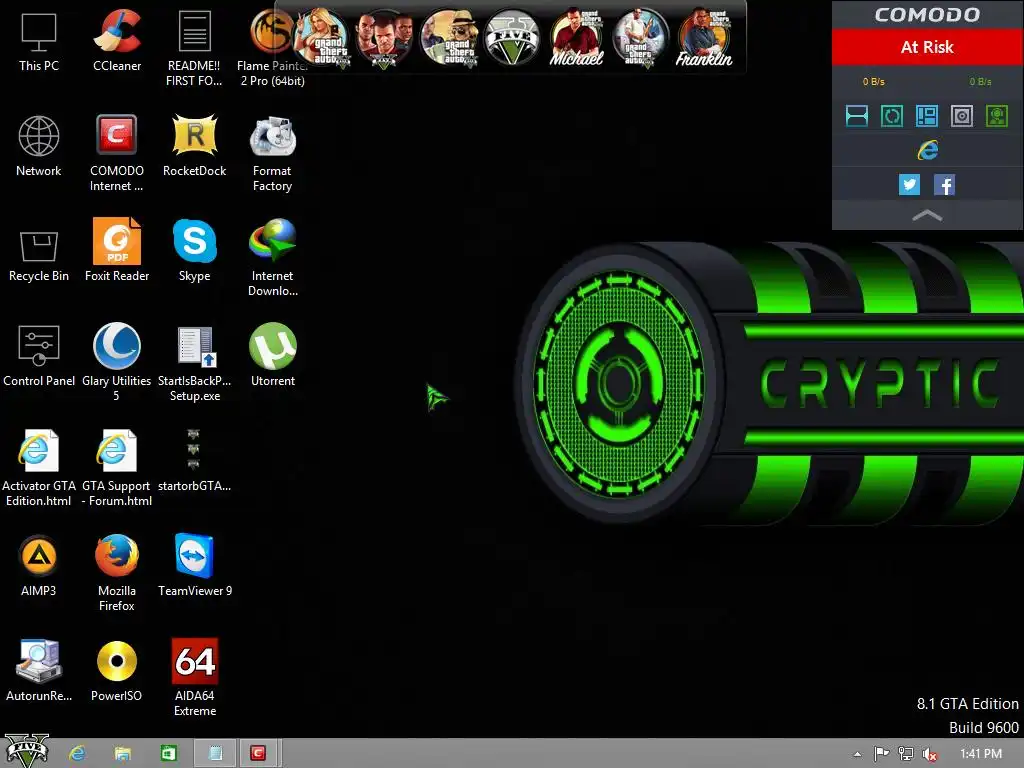1024x768 pixels.
Task: Click the Facebook icon in COMODO widget
Action: [x=944, y=185]
